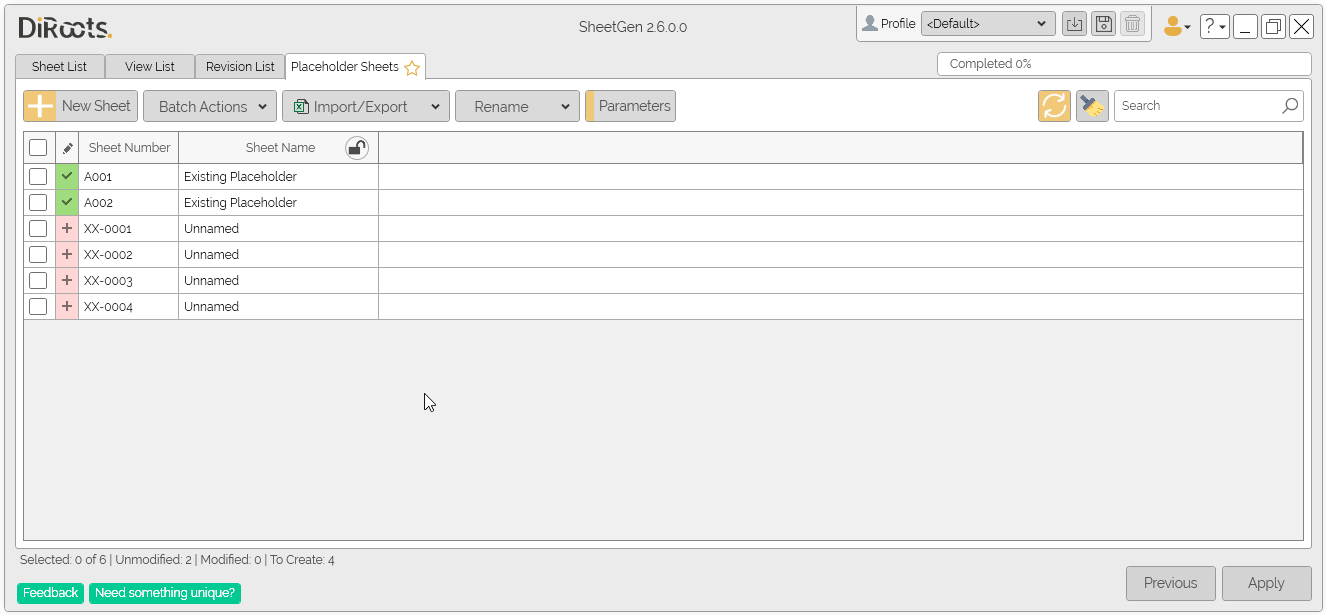
Task: Create a placeholder with the New Sheet button
Action: 79,105
